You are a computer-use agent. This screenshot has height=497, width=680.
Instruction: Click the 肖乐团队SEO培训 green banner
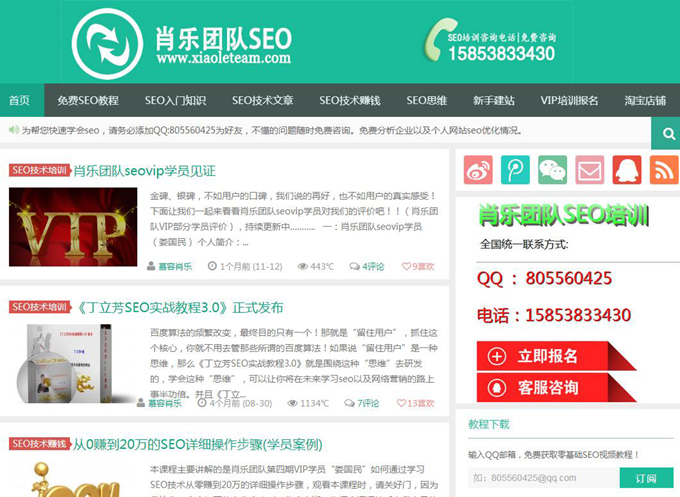click(564, 215)
